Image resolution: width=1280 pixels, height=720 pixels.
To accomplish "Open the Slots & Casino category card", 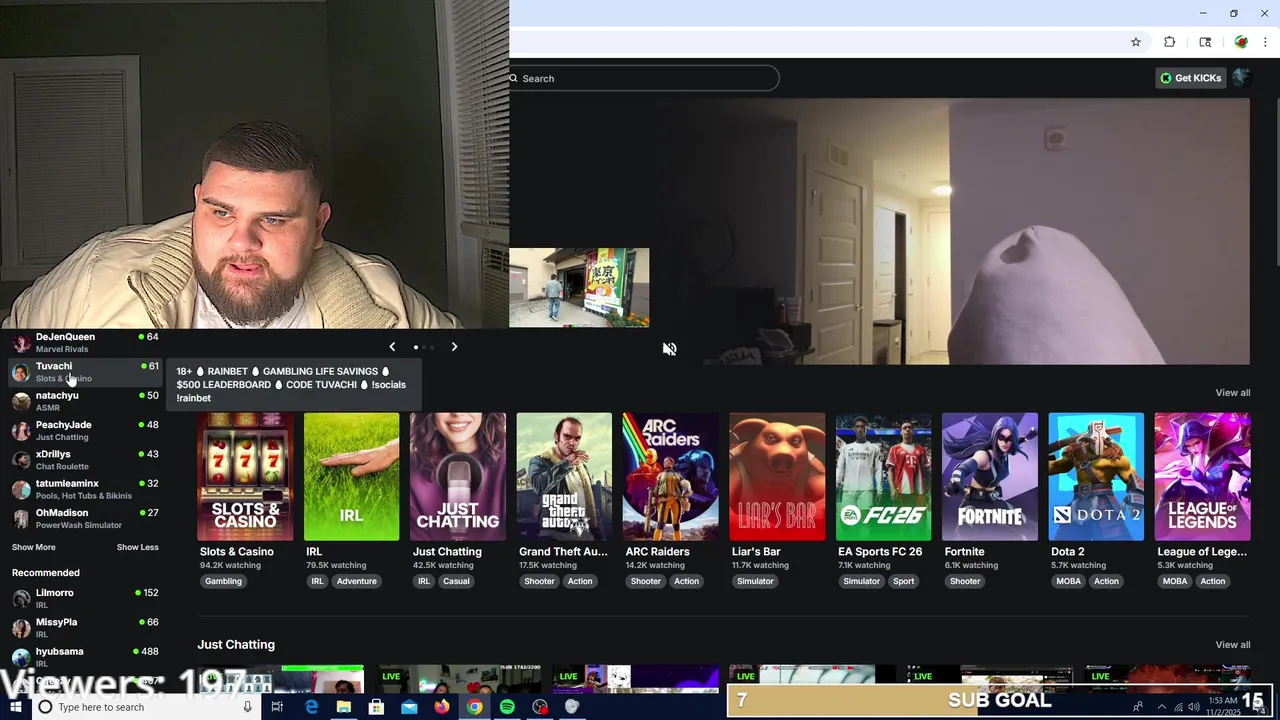I will [x=245, y=477].
